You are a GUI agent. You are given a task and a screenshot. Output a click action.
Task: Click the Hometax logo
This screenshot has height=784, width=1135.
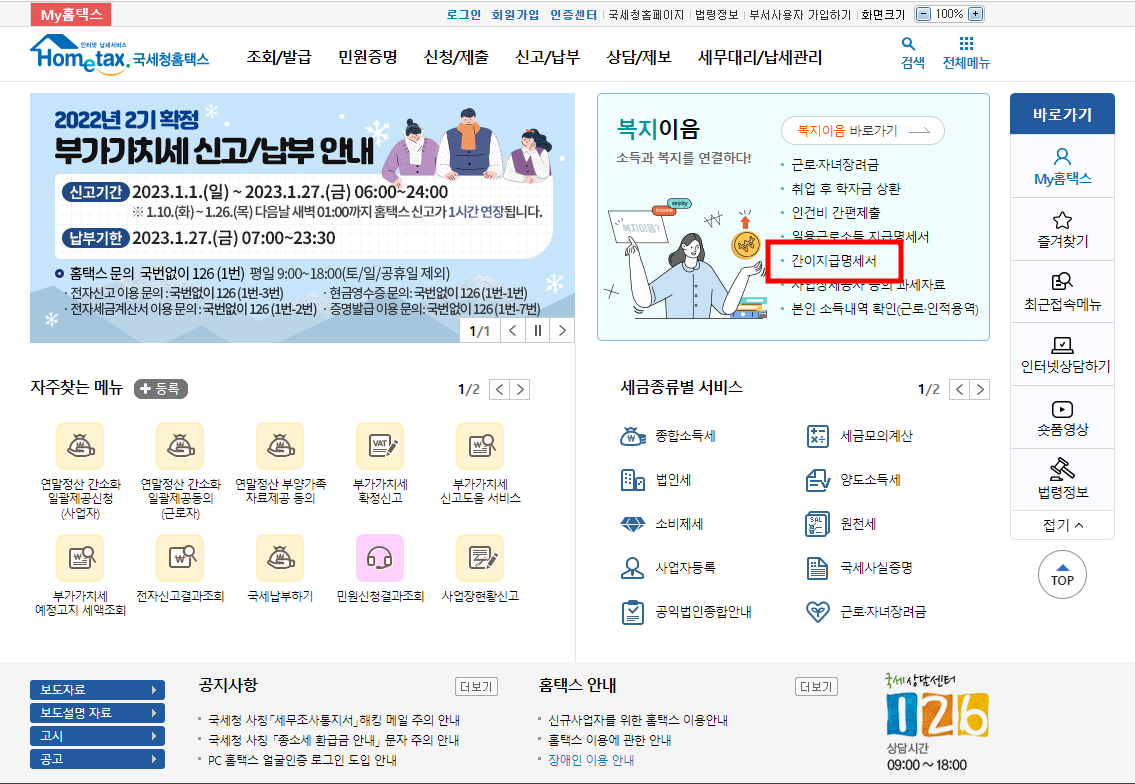point(119,54)
